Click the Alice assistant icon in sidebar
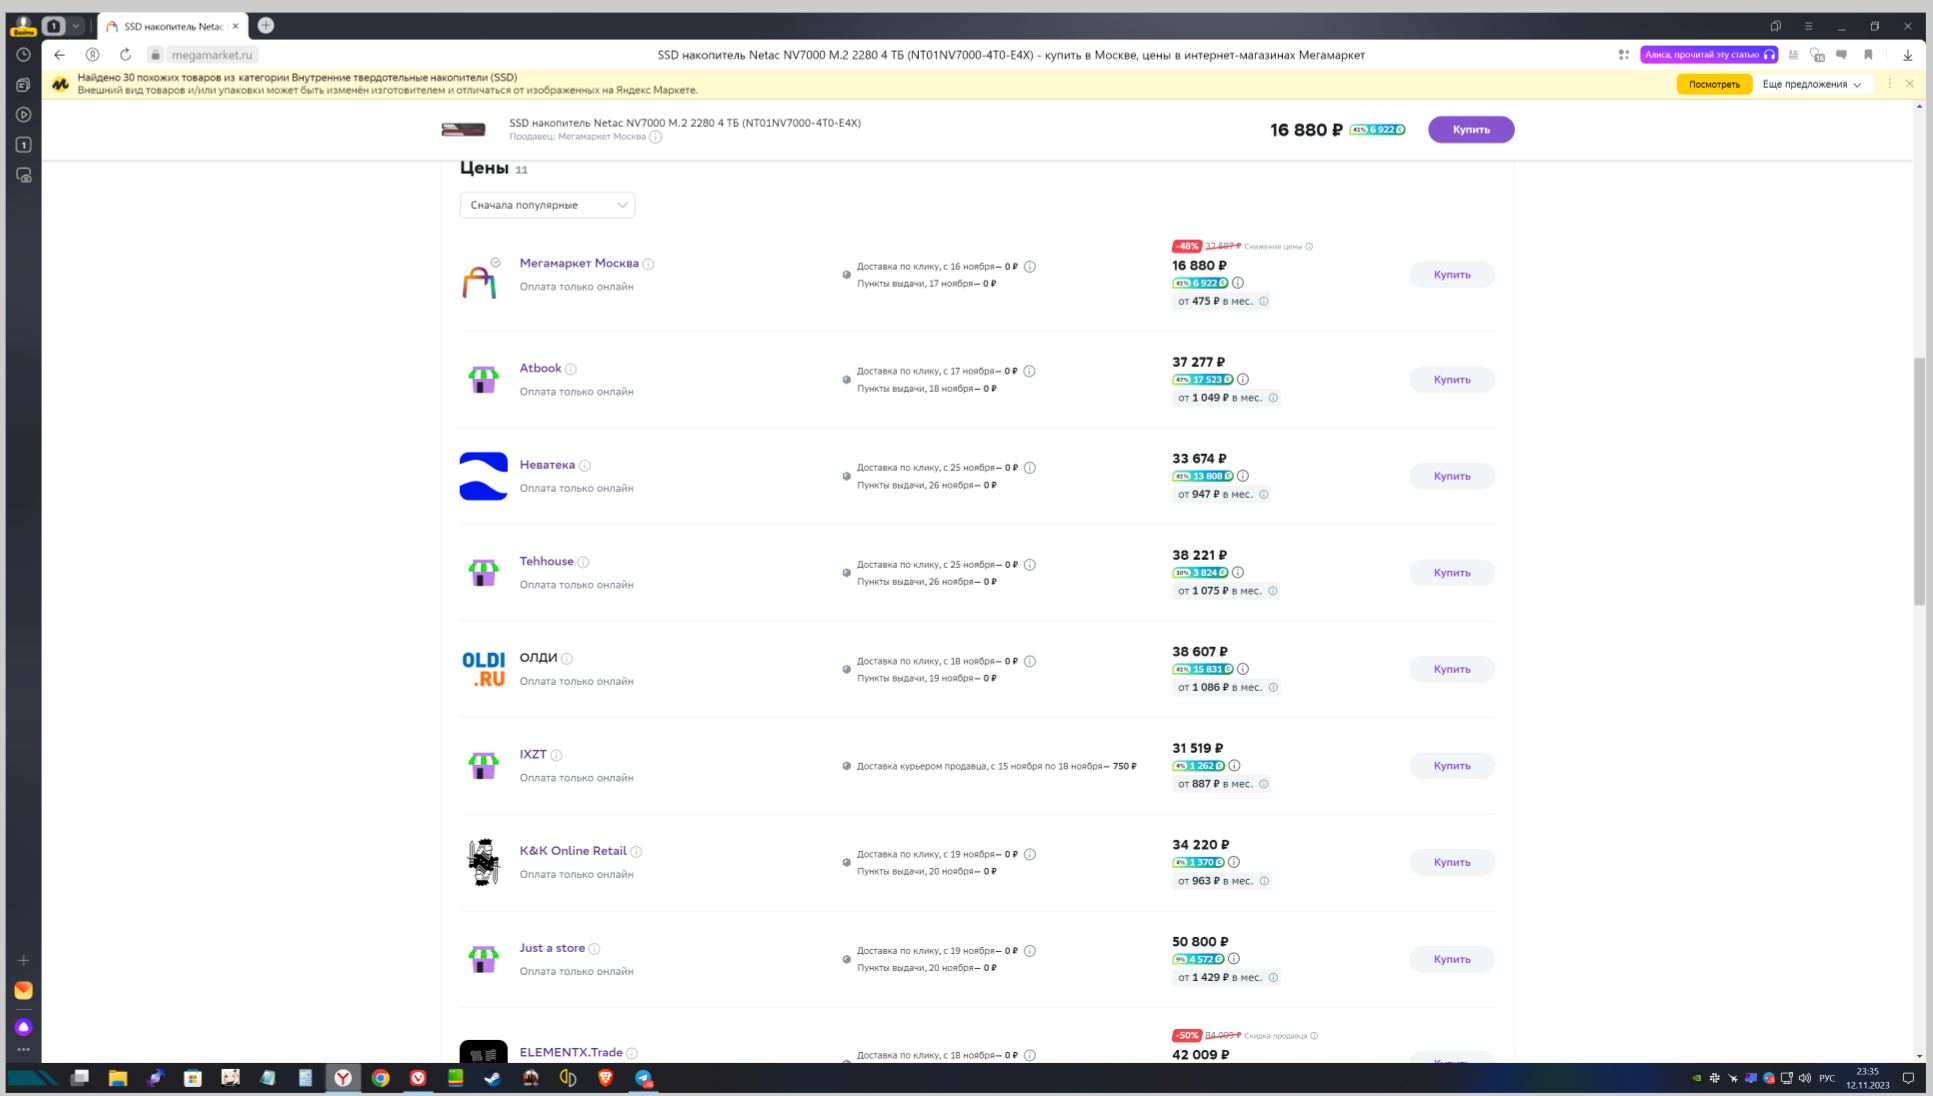The width and height of the screenshot is (1933, 1096). (x=24, y=1027)
